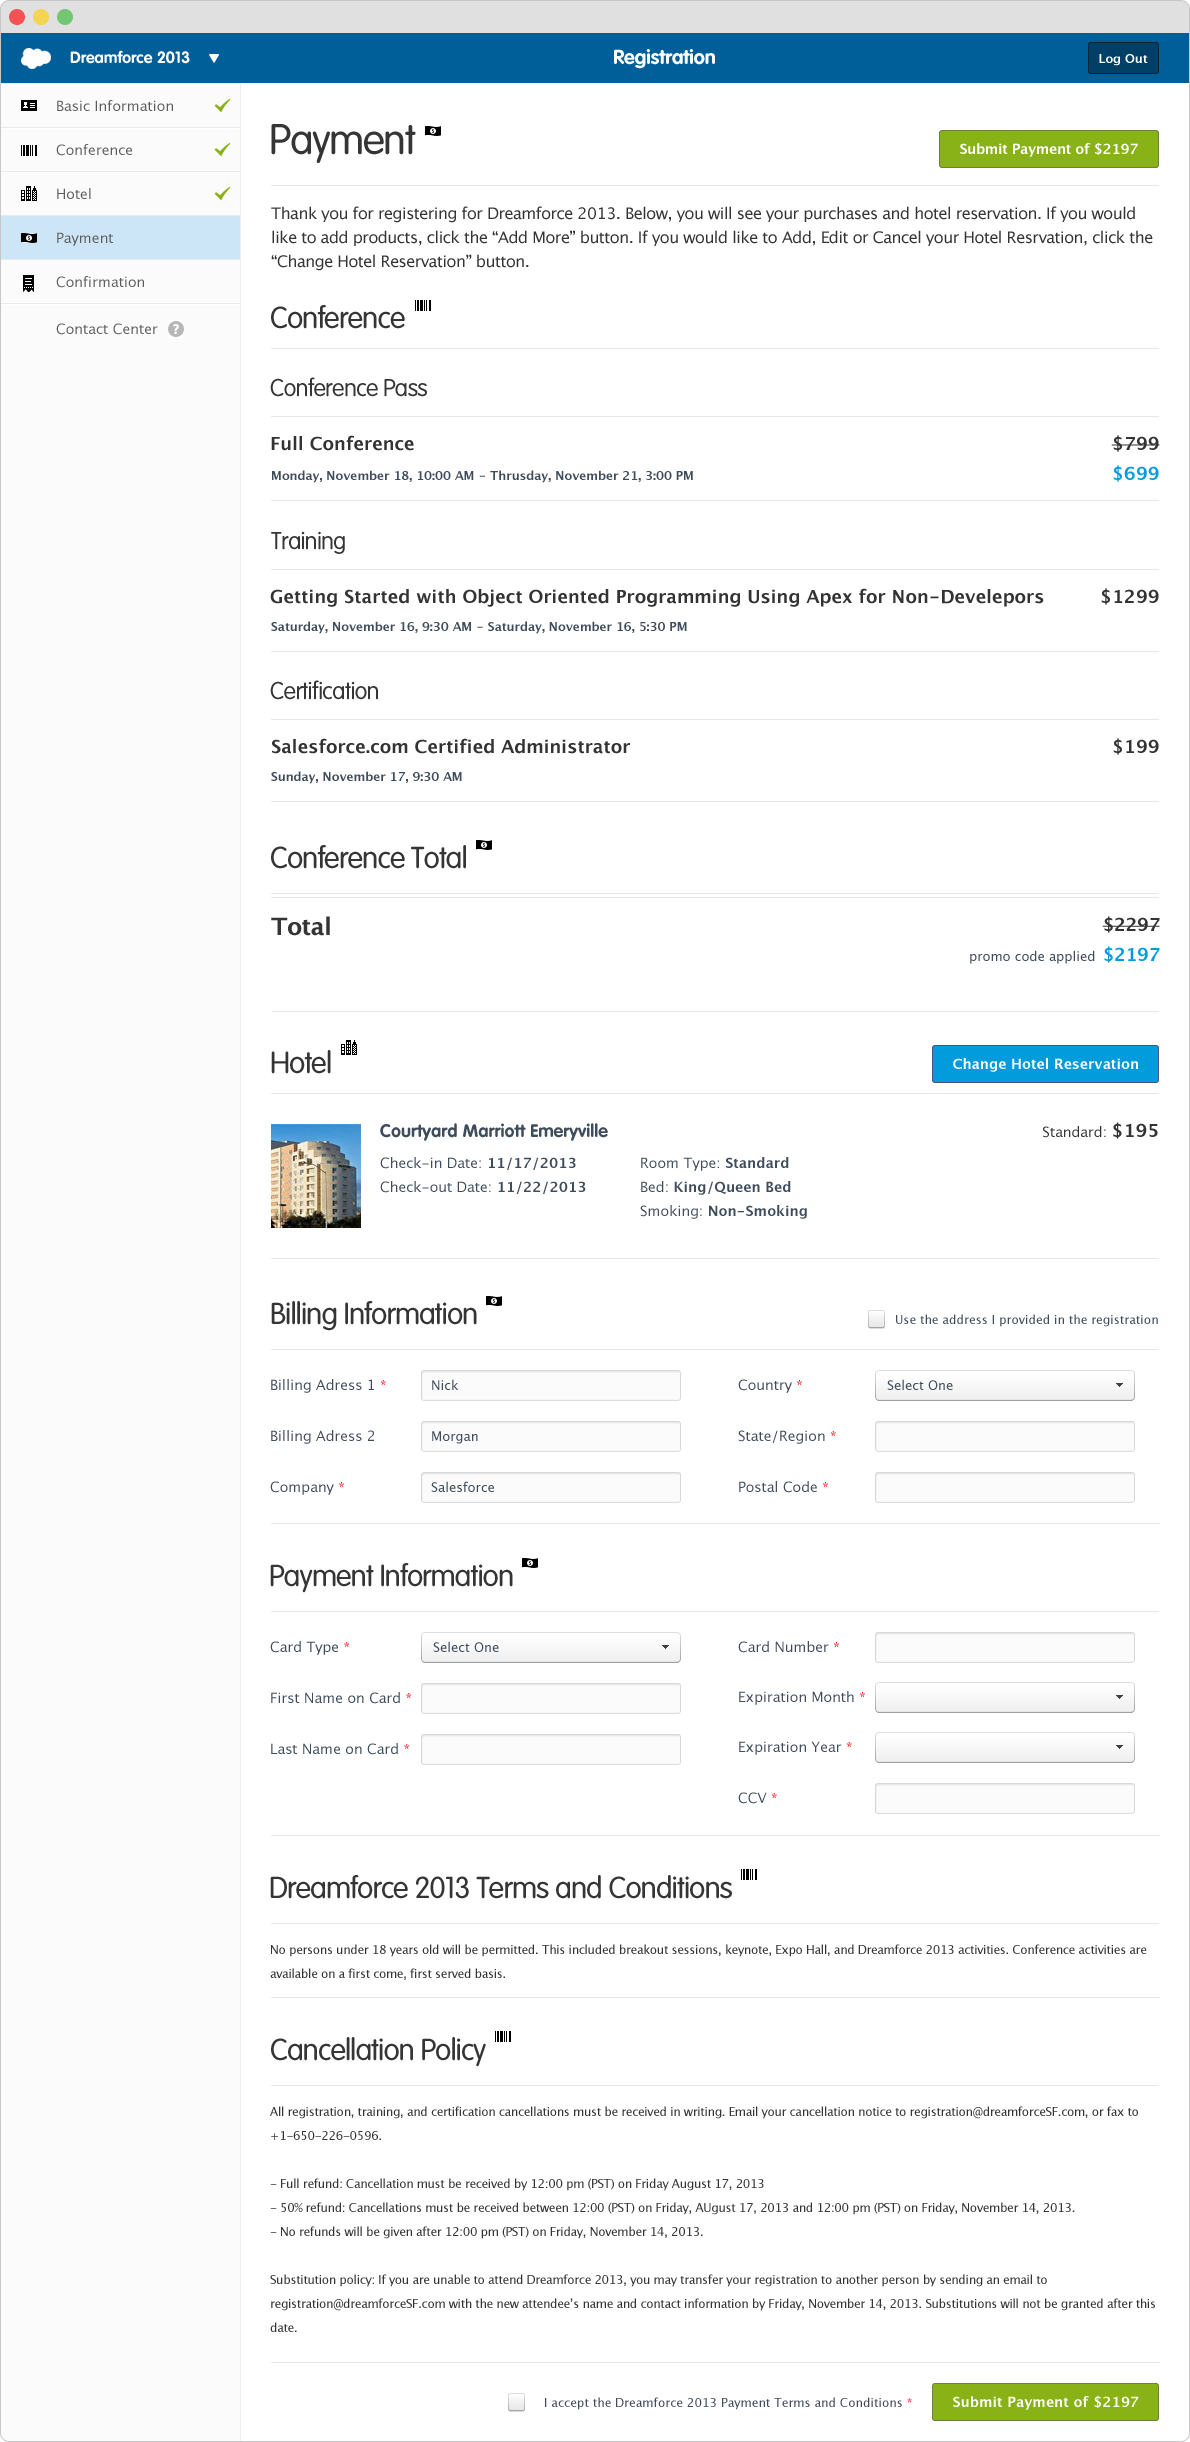This screenshot has height=2442, width=1190.
Task: Click the Postal Code input field
Action: coord(1004,1487)
